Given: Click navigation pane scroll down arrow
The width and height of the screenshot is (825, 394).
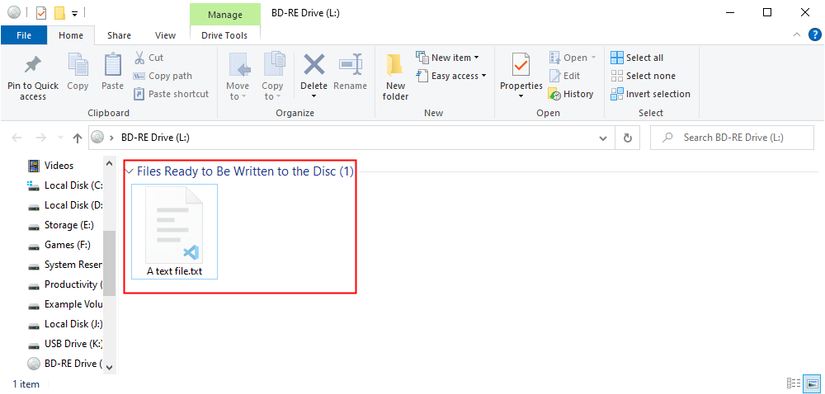Looking at the screenshot, I should (109, 367).
